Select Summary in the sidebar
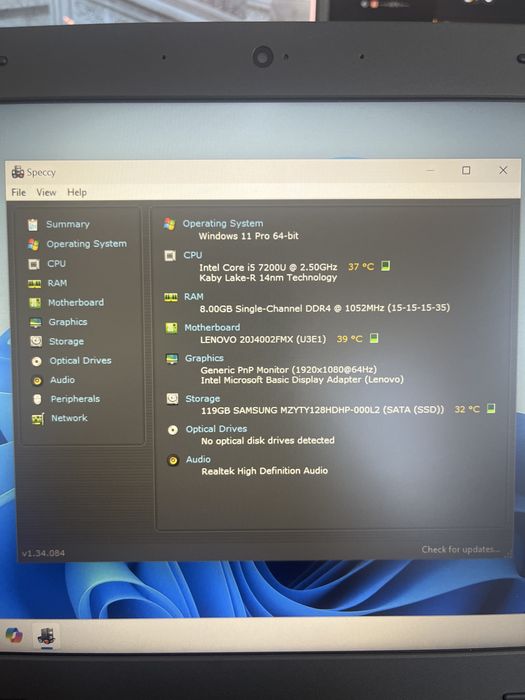The image size is (525, 700). pos(68,224)
